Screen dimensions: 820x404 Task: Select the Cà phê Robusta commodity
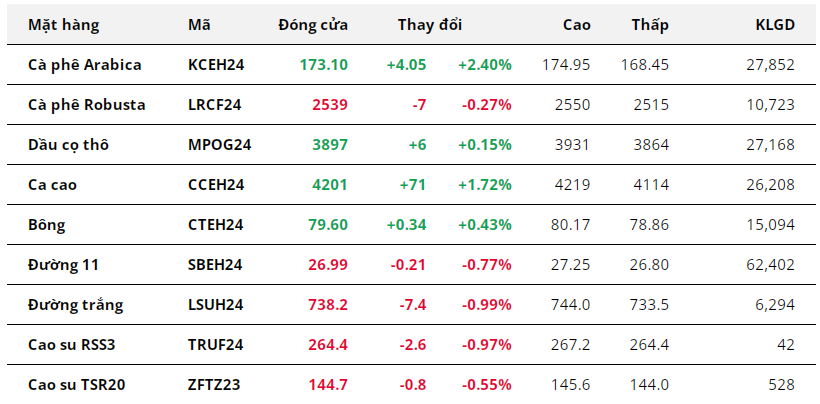pyautogui.click(x=86, y=105)
